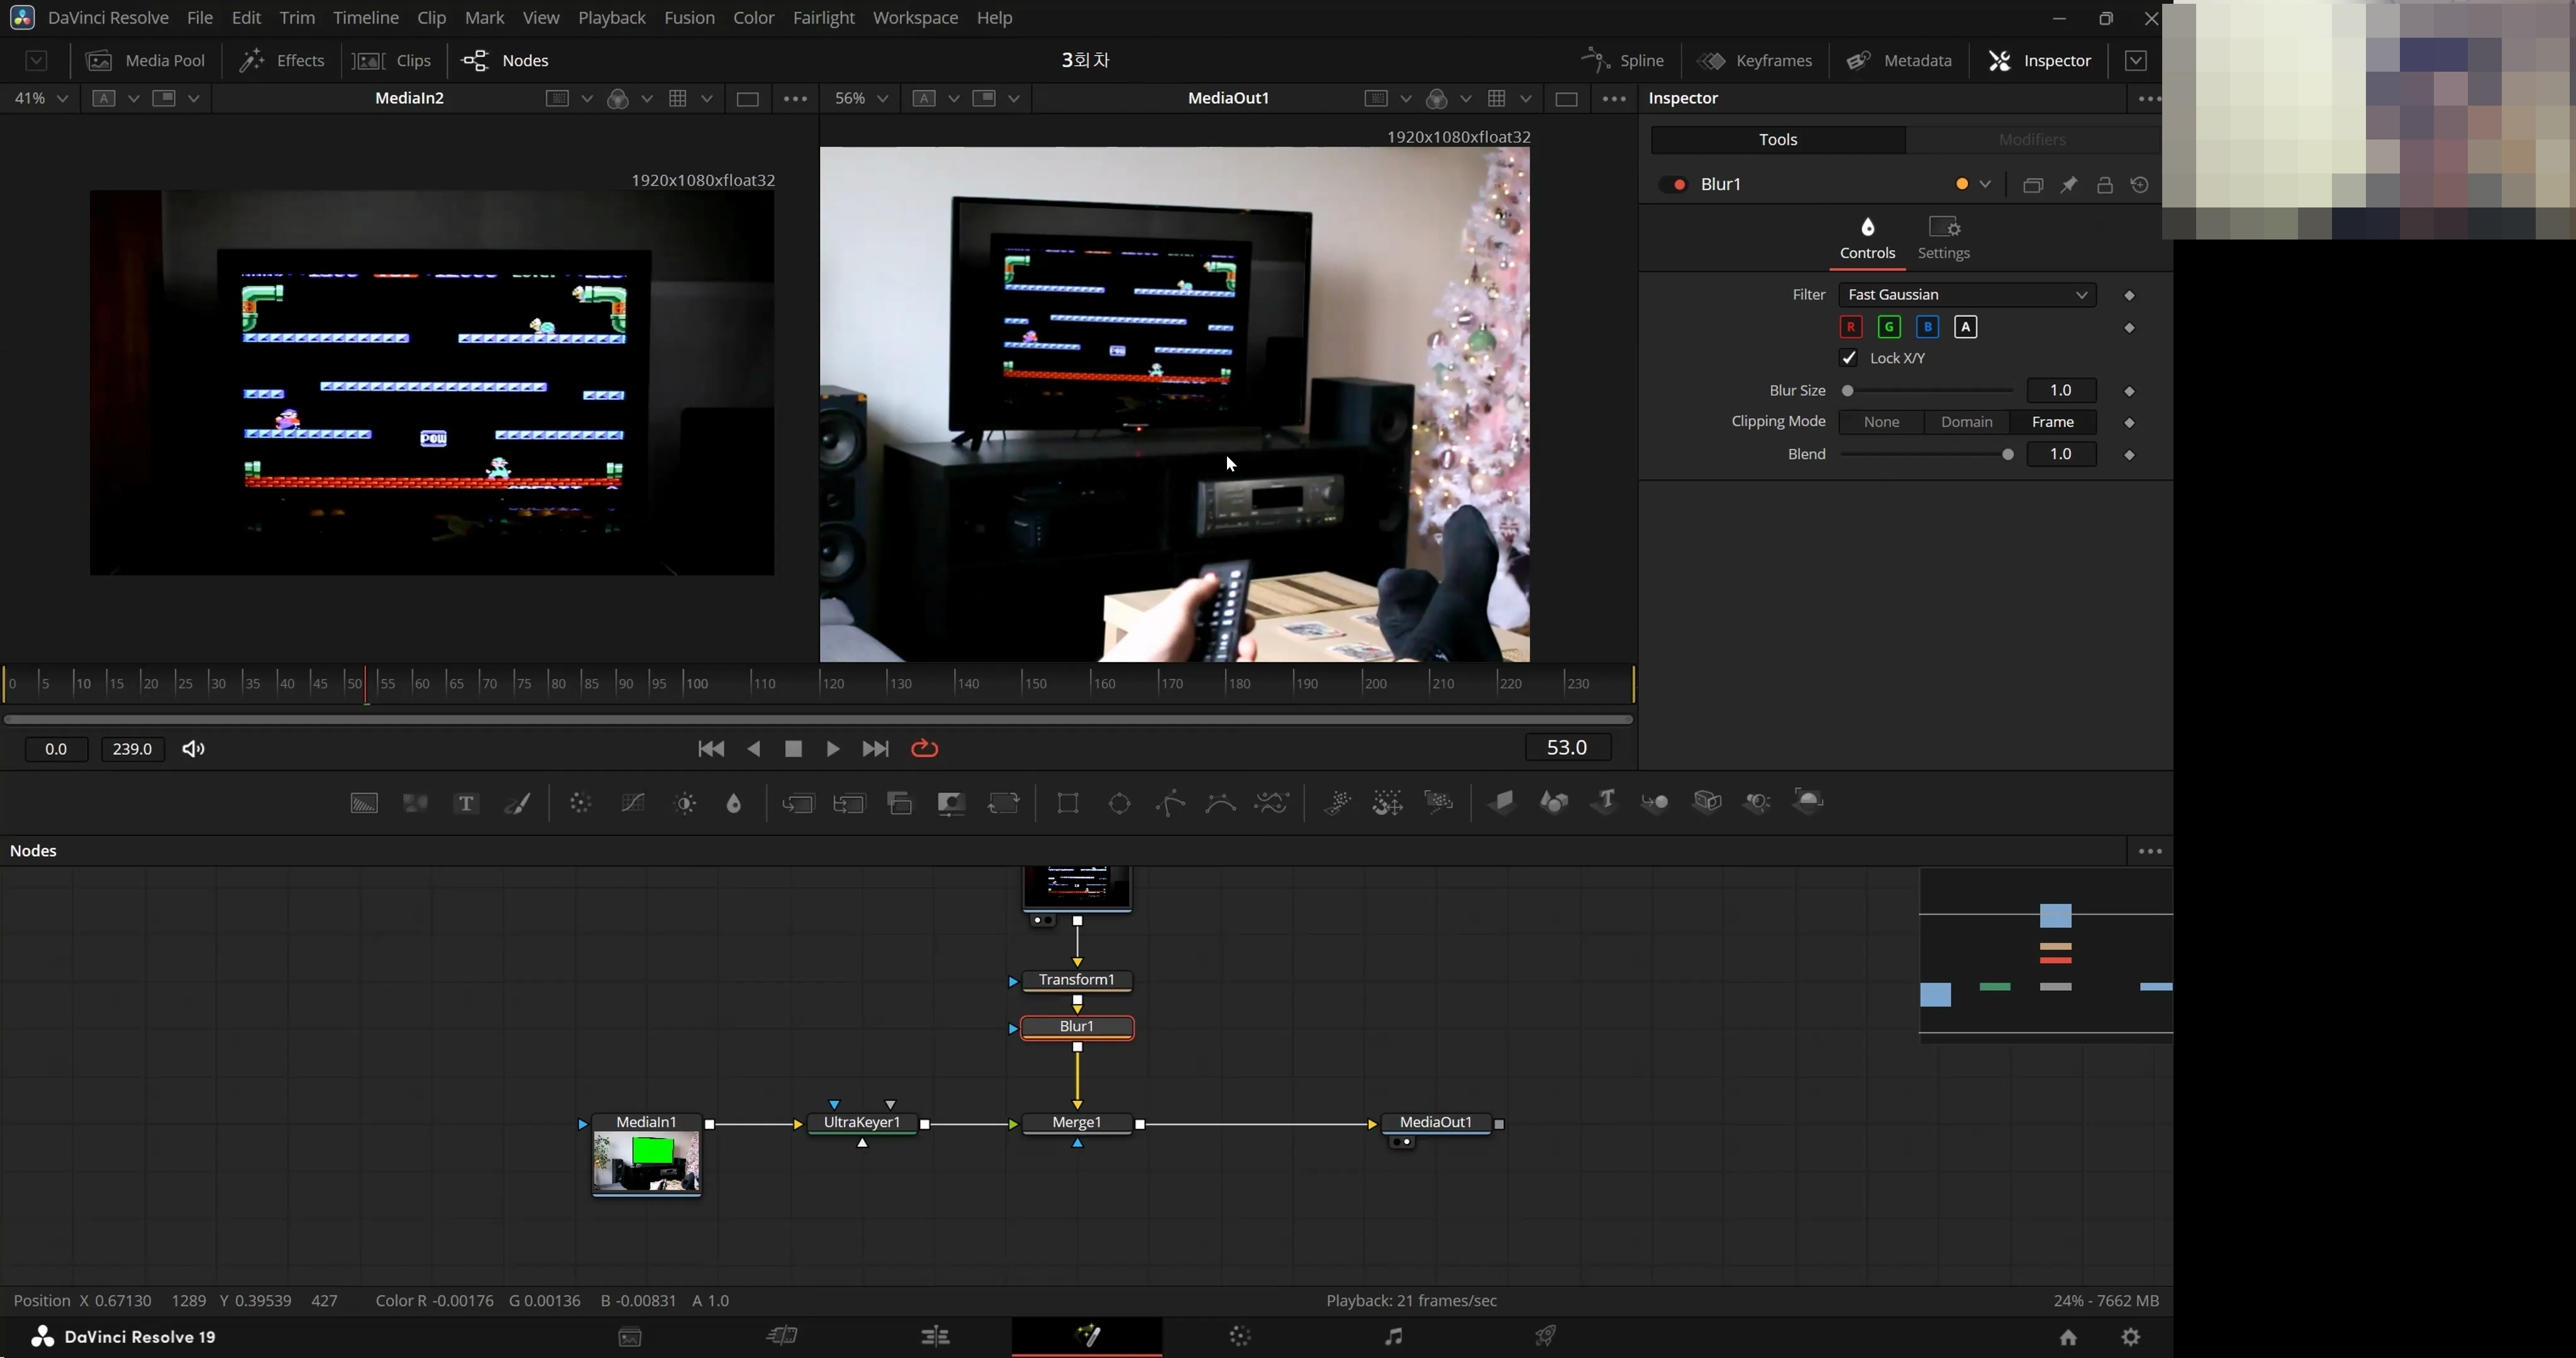Open the Keyframes panel
The image size is (2576, 1358).
1755,61
